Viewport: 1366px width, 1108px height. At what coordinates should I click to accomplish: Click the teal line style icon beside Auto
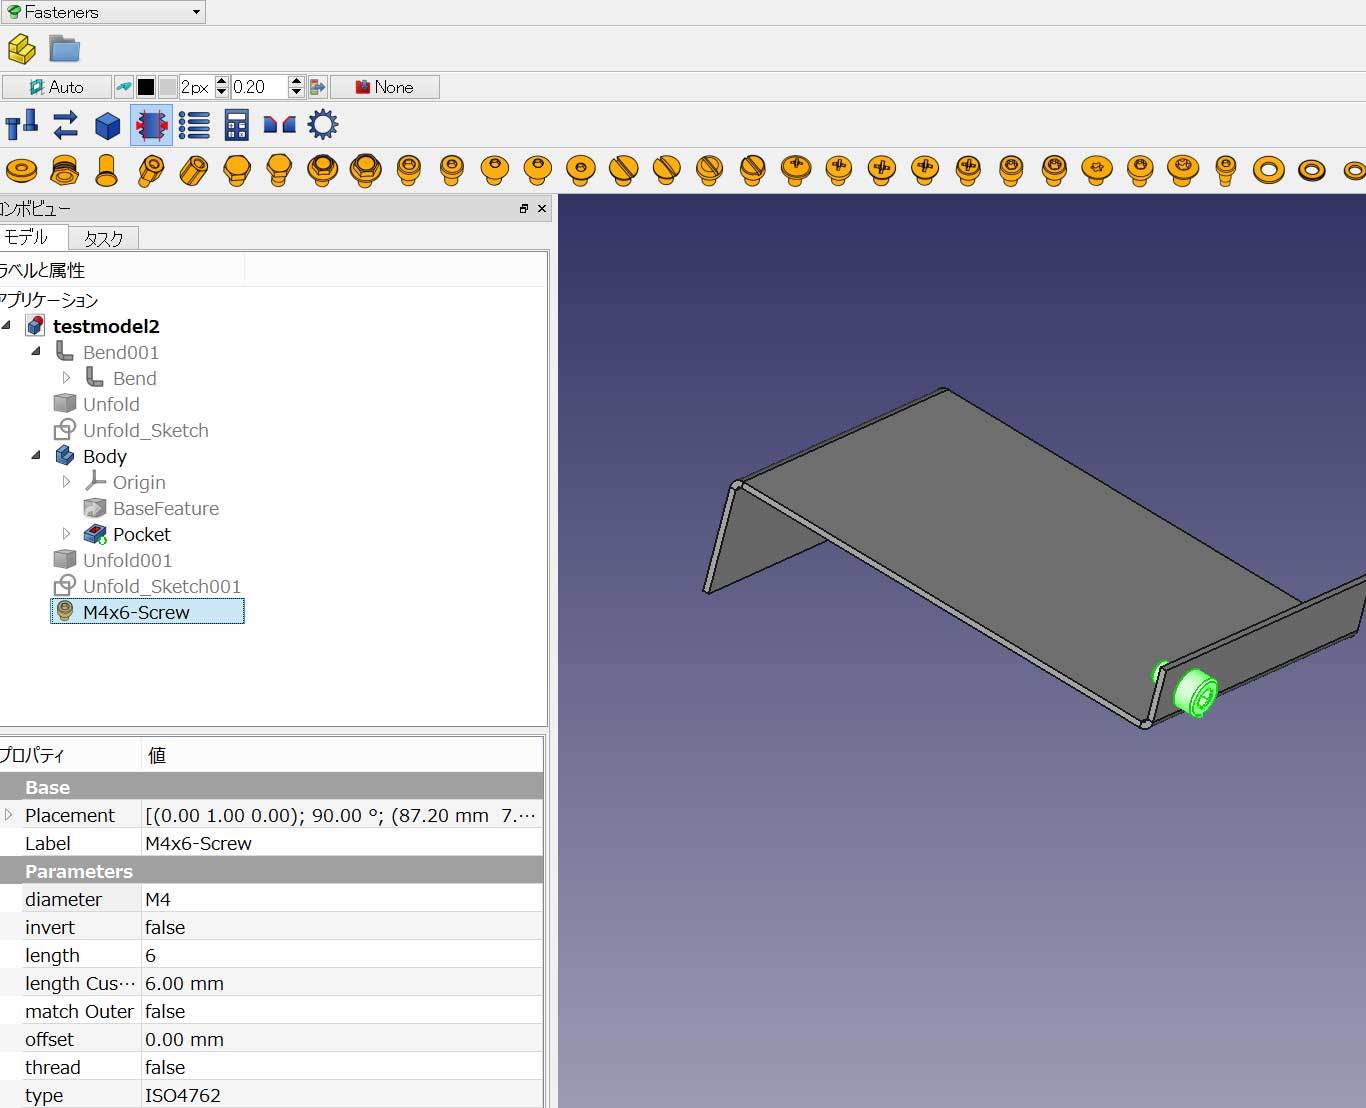click(123, 87)
